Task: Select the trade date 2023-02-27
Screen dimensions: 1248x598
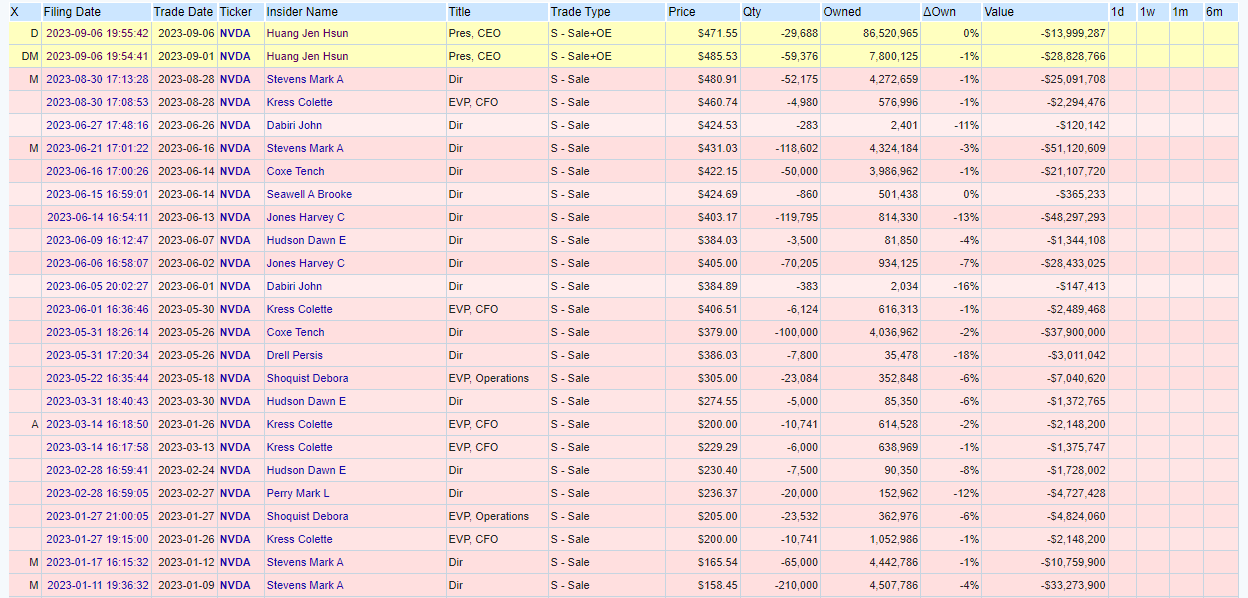Action: [185, 493]
